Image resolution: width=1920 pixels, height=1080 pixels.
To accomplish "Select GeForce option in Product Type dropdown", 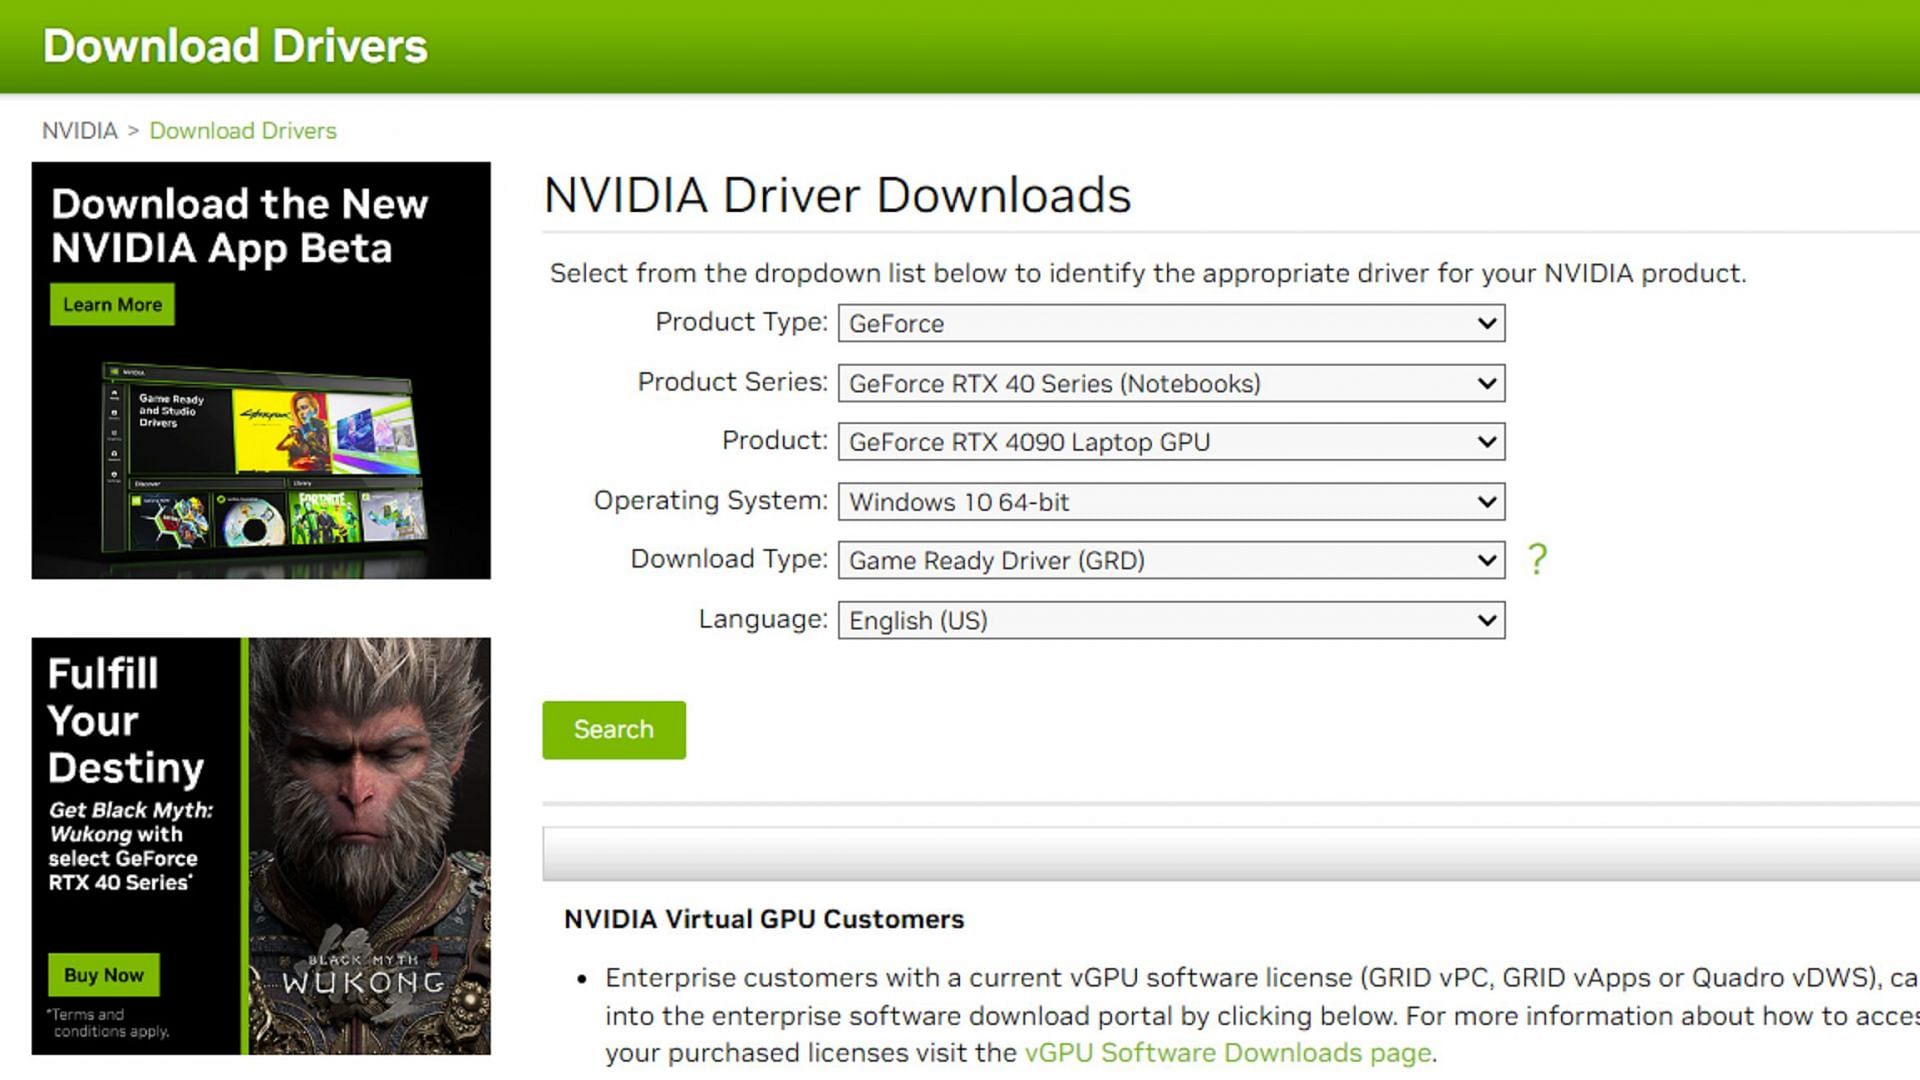I will 1170,323.
